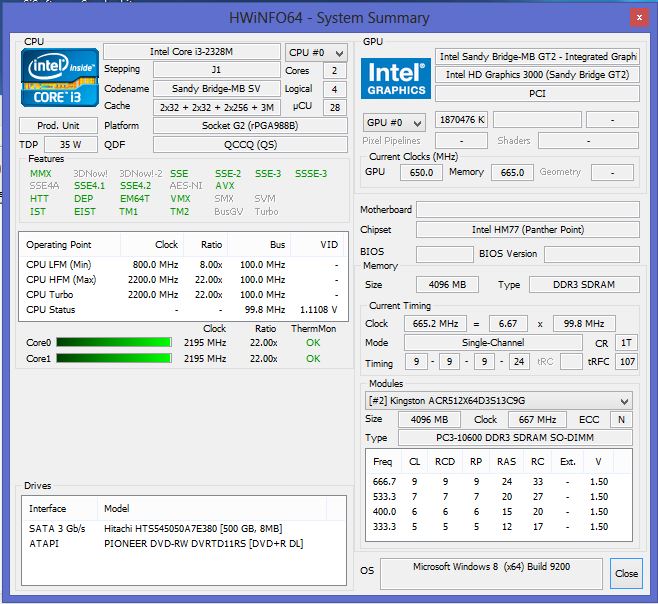Open the GPU #0 selector dropdown

(x=394, y=123)
